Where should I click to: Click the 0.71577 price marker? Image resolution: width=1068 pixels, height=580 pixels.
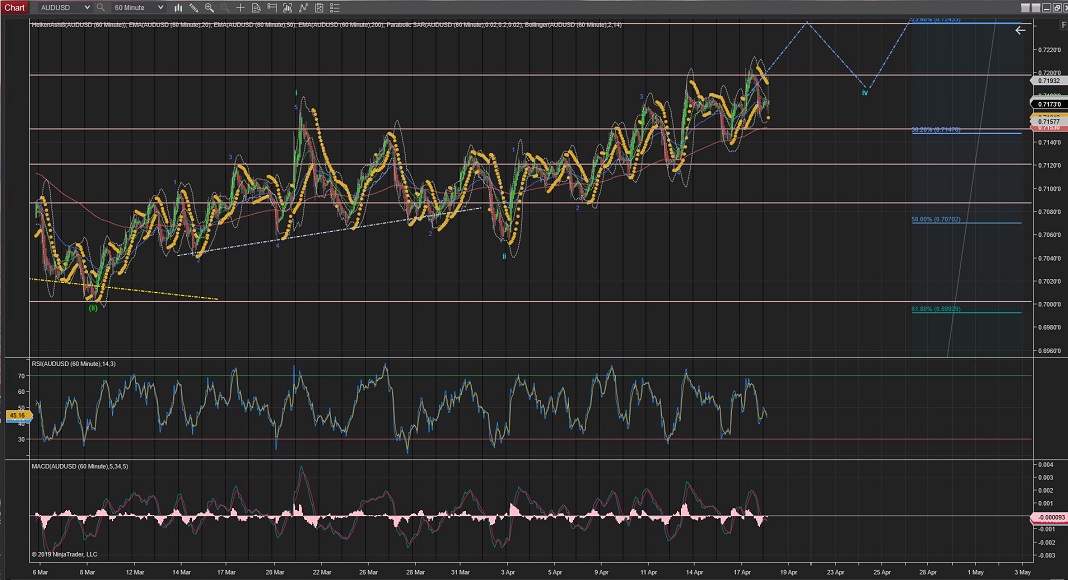1048,122
